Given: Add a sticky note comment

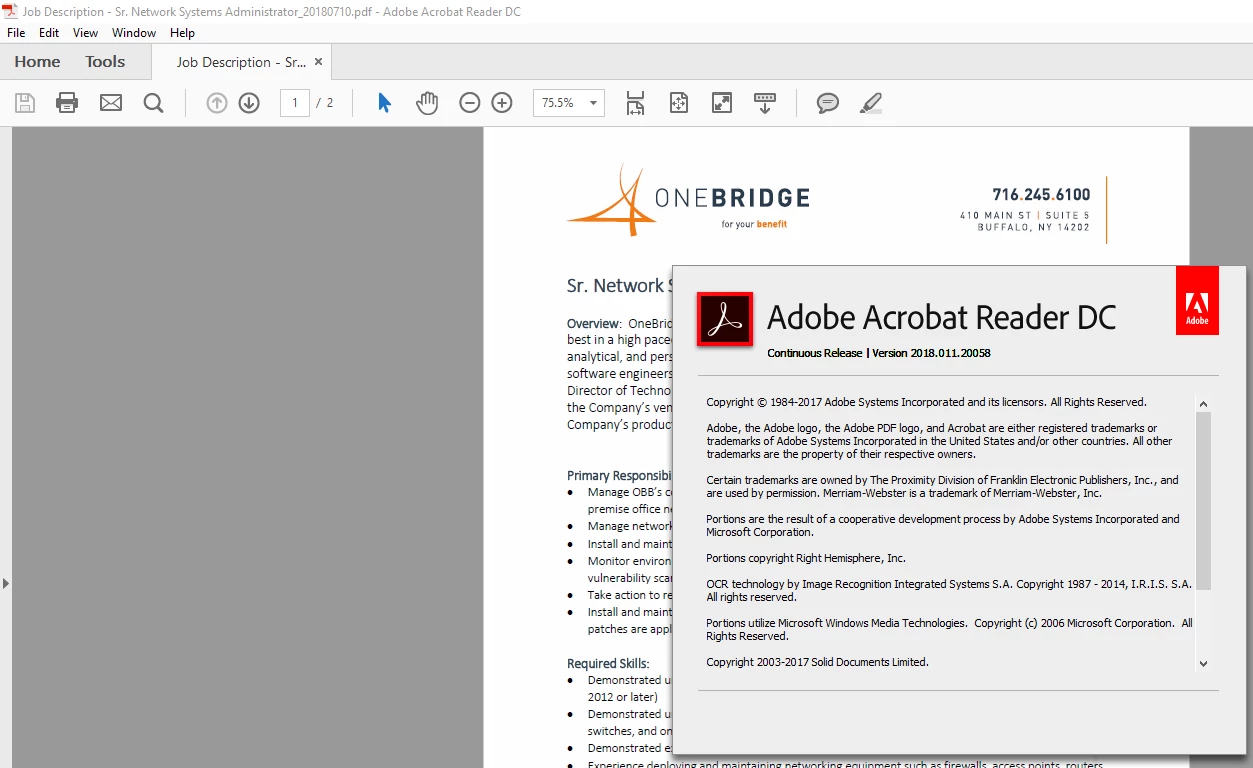Looking at the screenshot, I should click(828, 103).
